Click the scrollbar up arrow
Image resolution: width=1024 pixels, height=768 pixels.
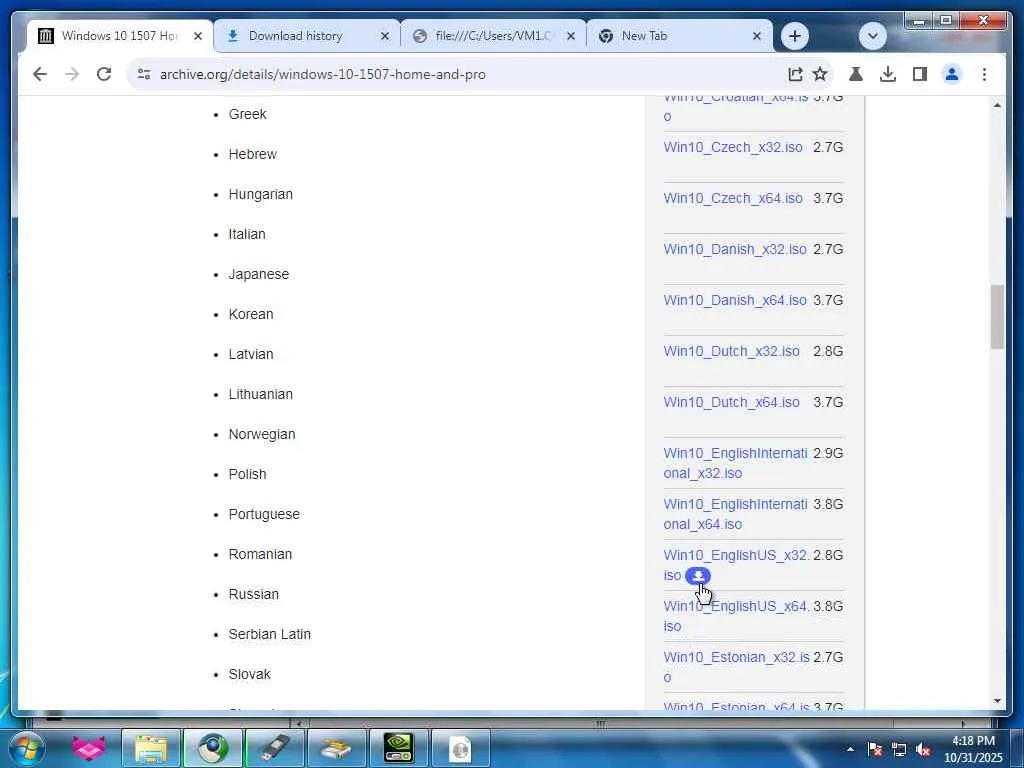(997, 104)
